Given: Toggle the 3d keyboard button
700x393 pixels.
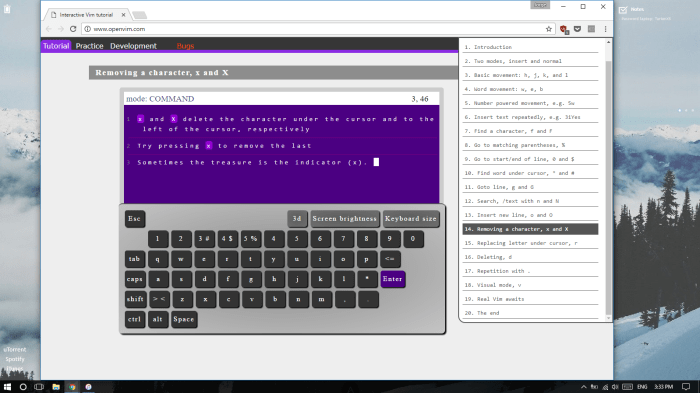Looking at the screenshot, I should 297,219.
